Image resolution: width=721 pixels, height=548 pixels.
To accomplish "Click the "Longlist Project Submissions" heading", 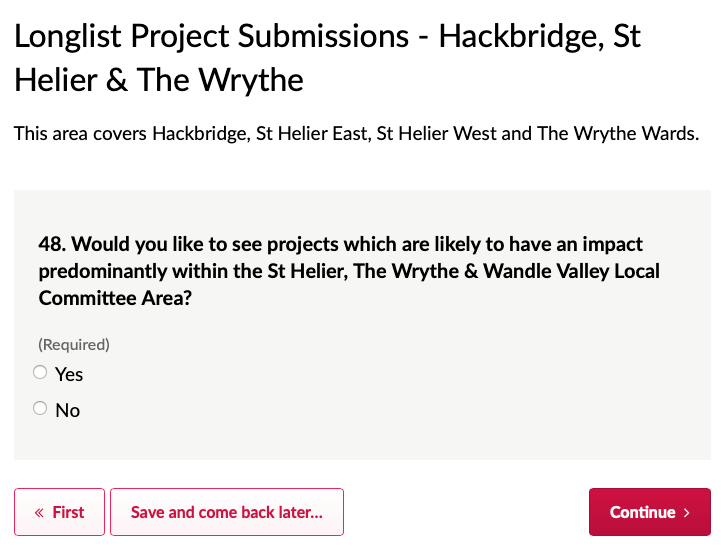I will 211,37.
